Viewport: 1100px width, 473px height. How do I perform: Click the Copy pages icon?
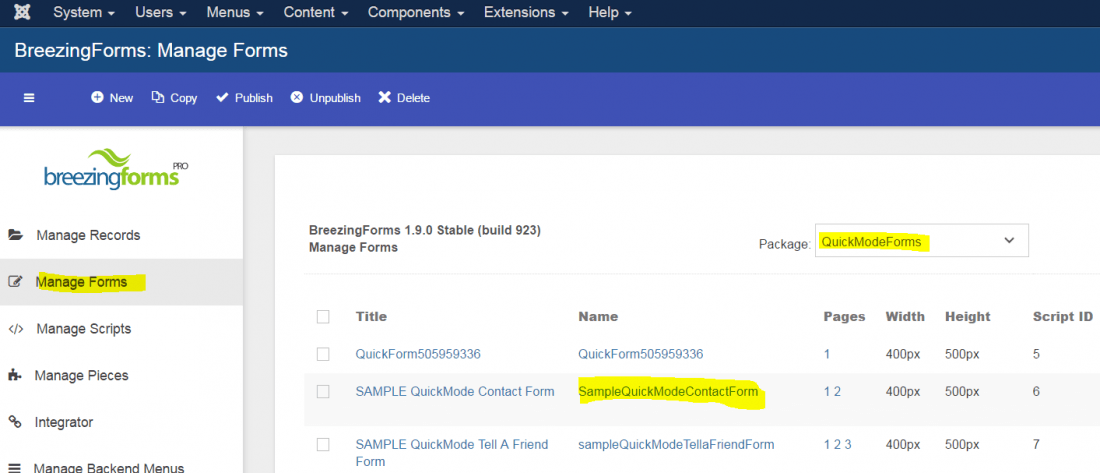coord(158,98)
